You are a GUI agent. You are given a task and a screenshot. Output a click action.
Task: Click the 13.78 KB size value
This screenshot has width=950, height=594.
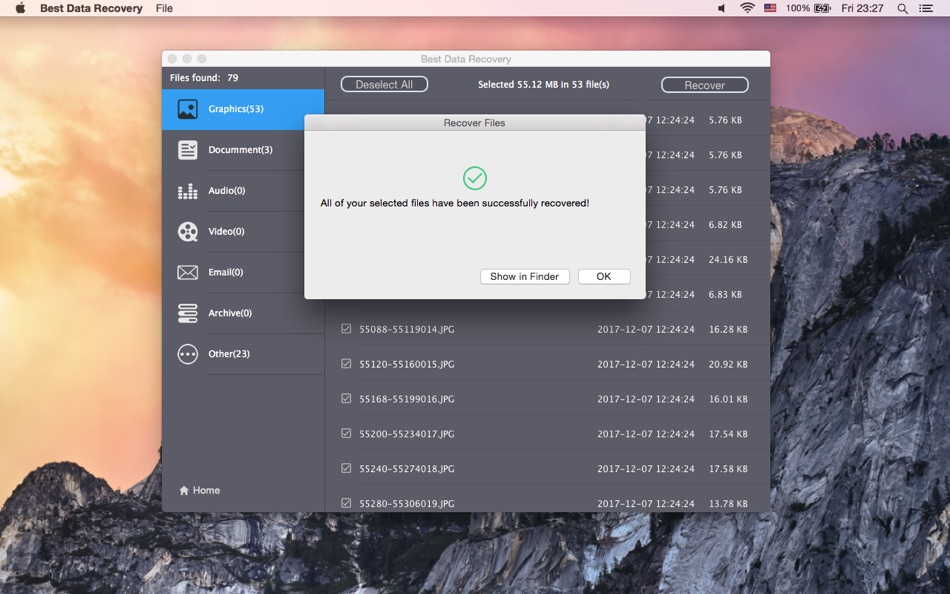click(728, 504)
